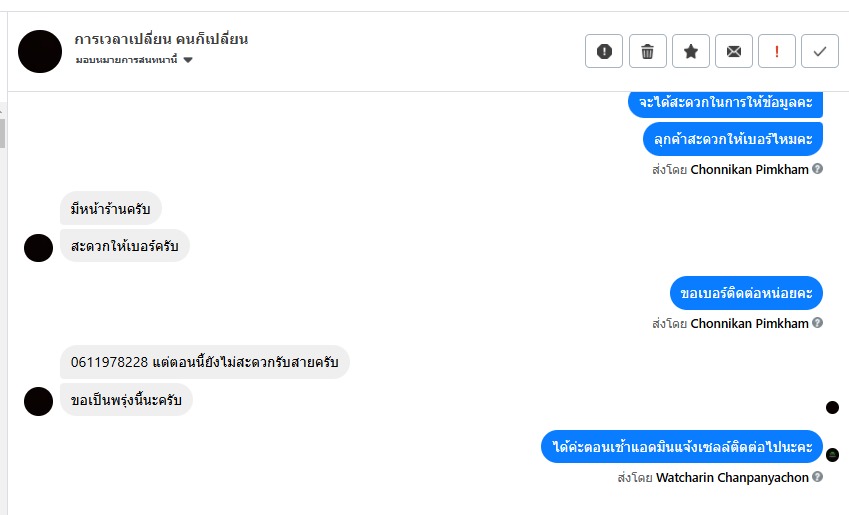Click the scrollbar on the left edge
This screenshot has width=849, height=515.
coord(2,130)
